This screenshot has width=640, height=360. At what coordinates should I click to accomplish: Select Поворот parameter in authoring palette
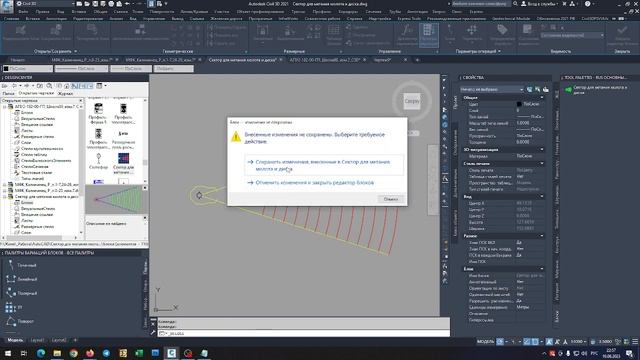(x=20, y=321)
